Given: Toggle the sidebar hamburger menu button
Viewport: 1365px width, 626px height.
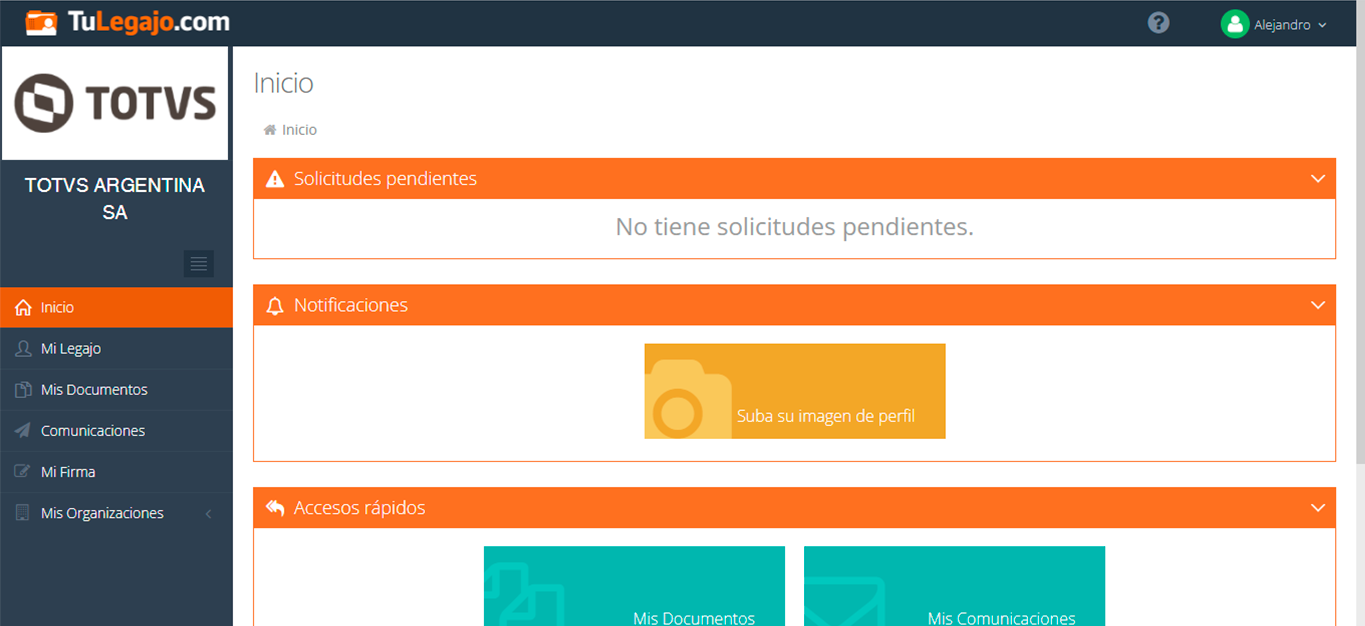Looking at the screenshot, I should (x=199, y=264).
